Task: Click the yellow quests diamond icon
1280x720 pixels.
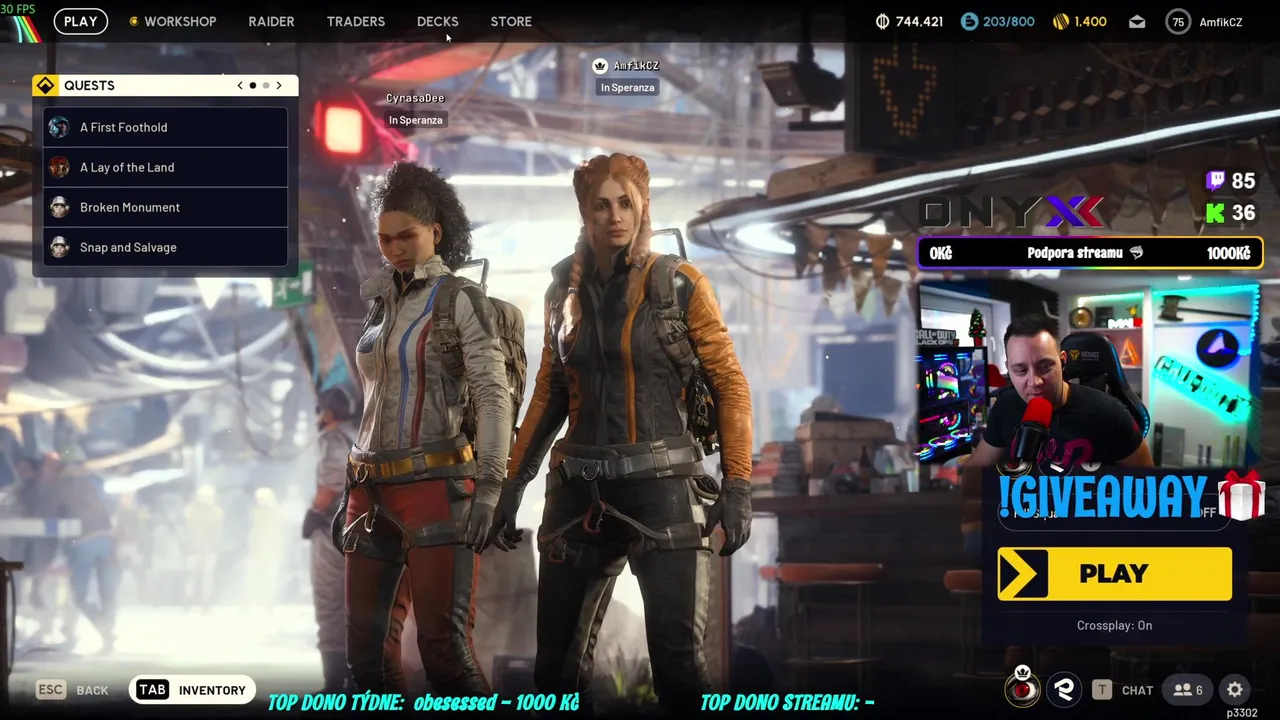Action: (45, 85)
